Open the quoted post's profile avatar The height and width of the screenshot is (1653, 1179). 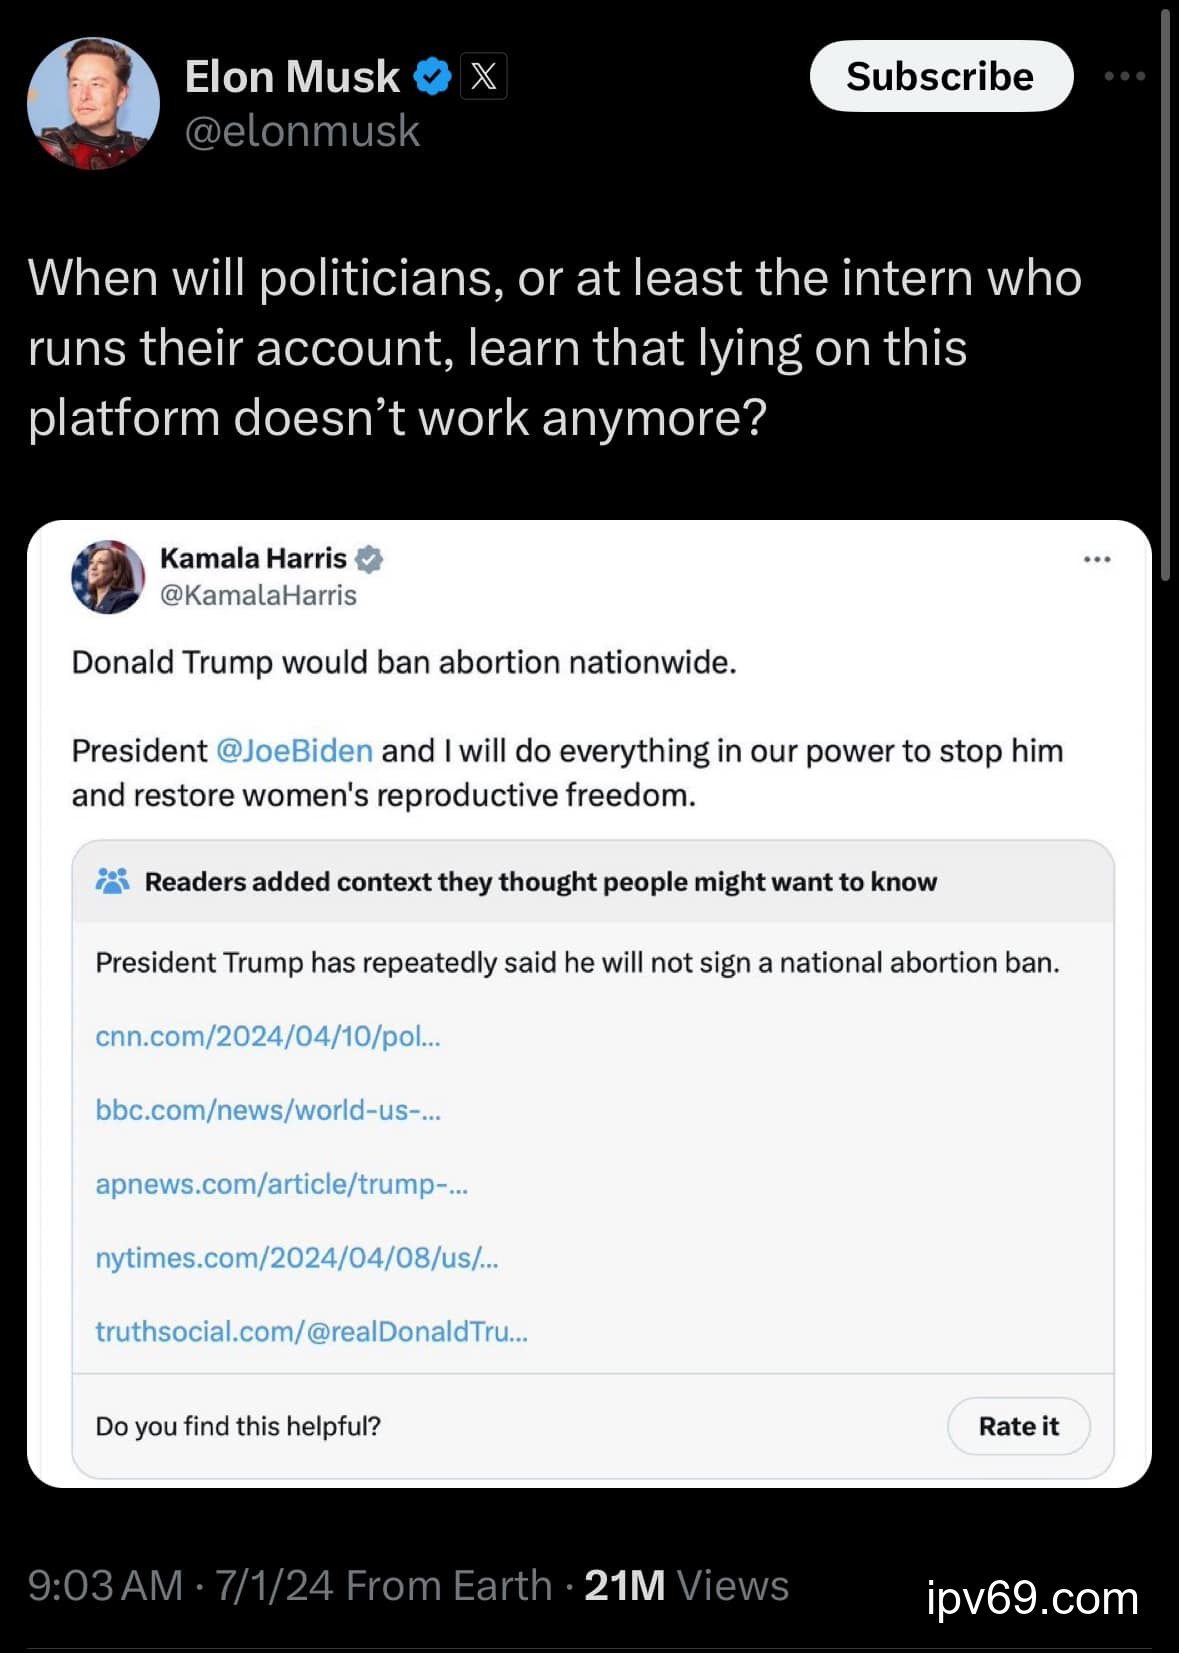108,577
